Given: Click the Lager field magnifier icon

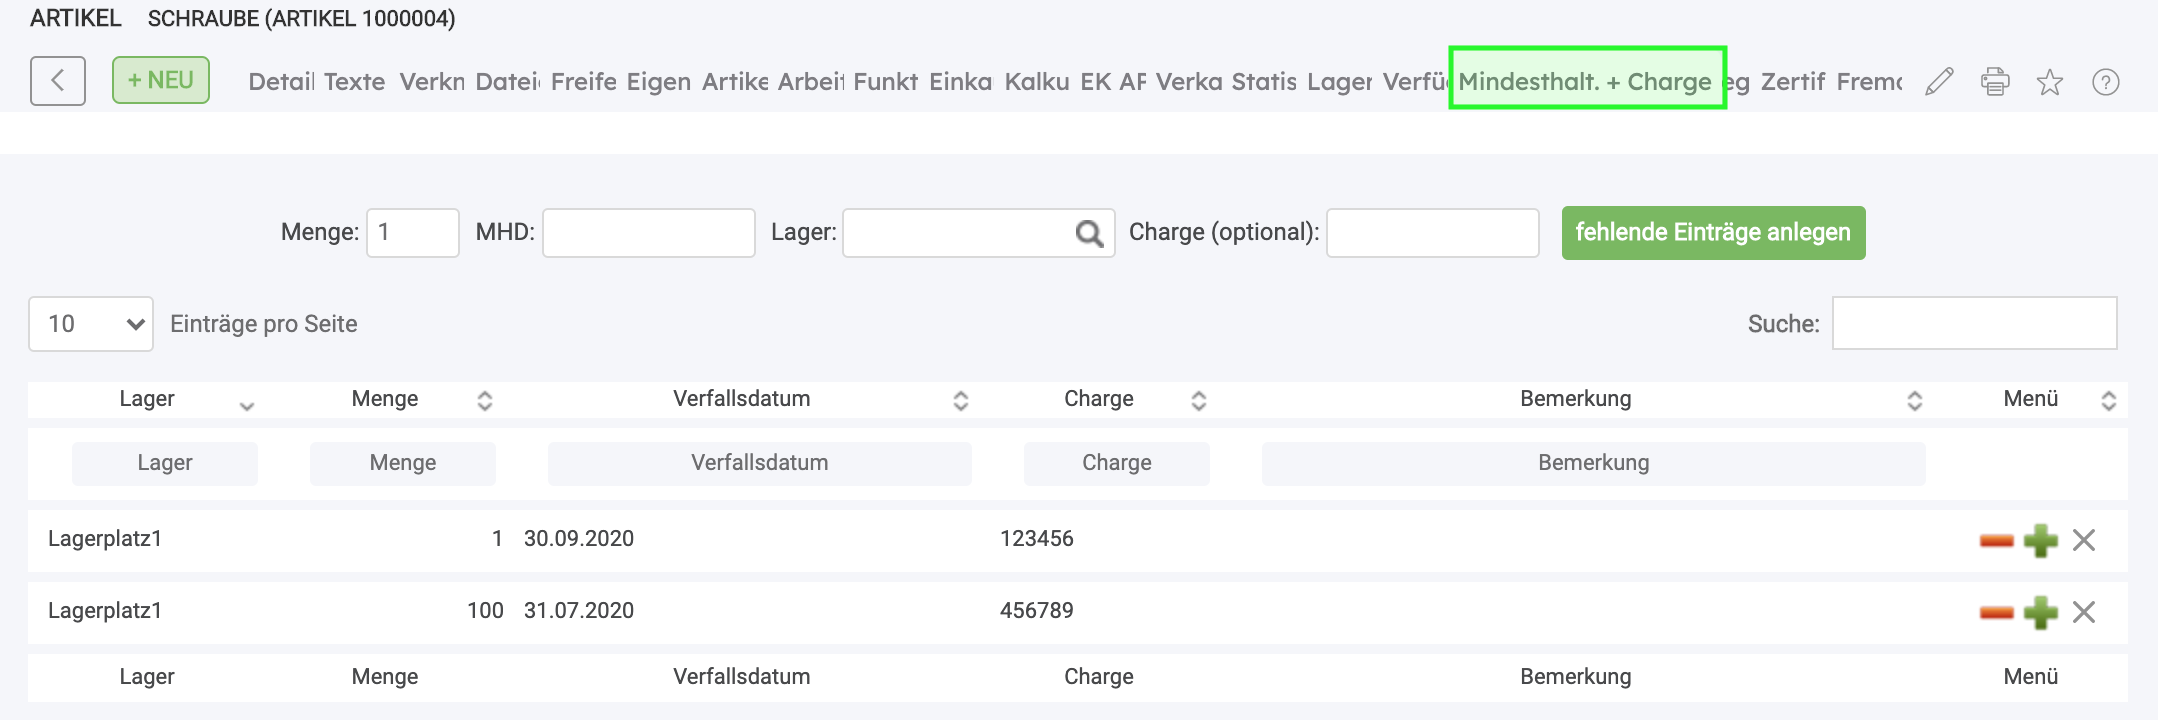Looking at the screenshot, I should [1089, 234].
